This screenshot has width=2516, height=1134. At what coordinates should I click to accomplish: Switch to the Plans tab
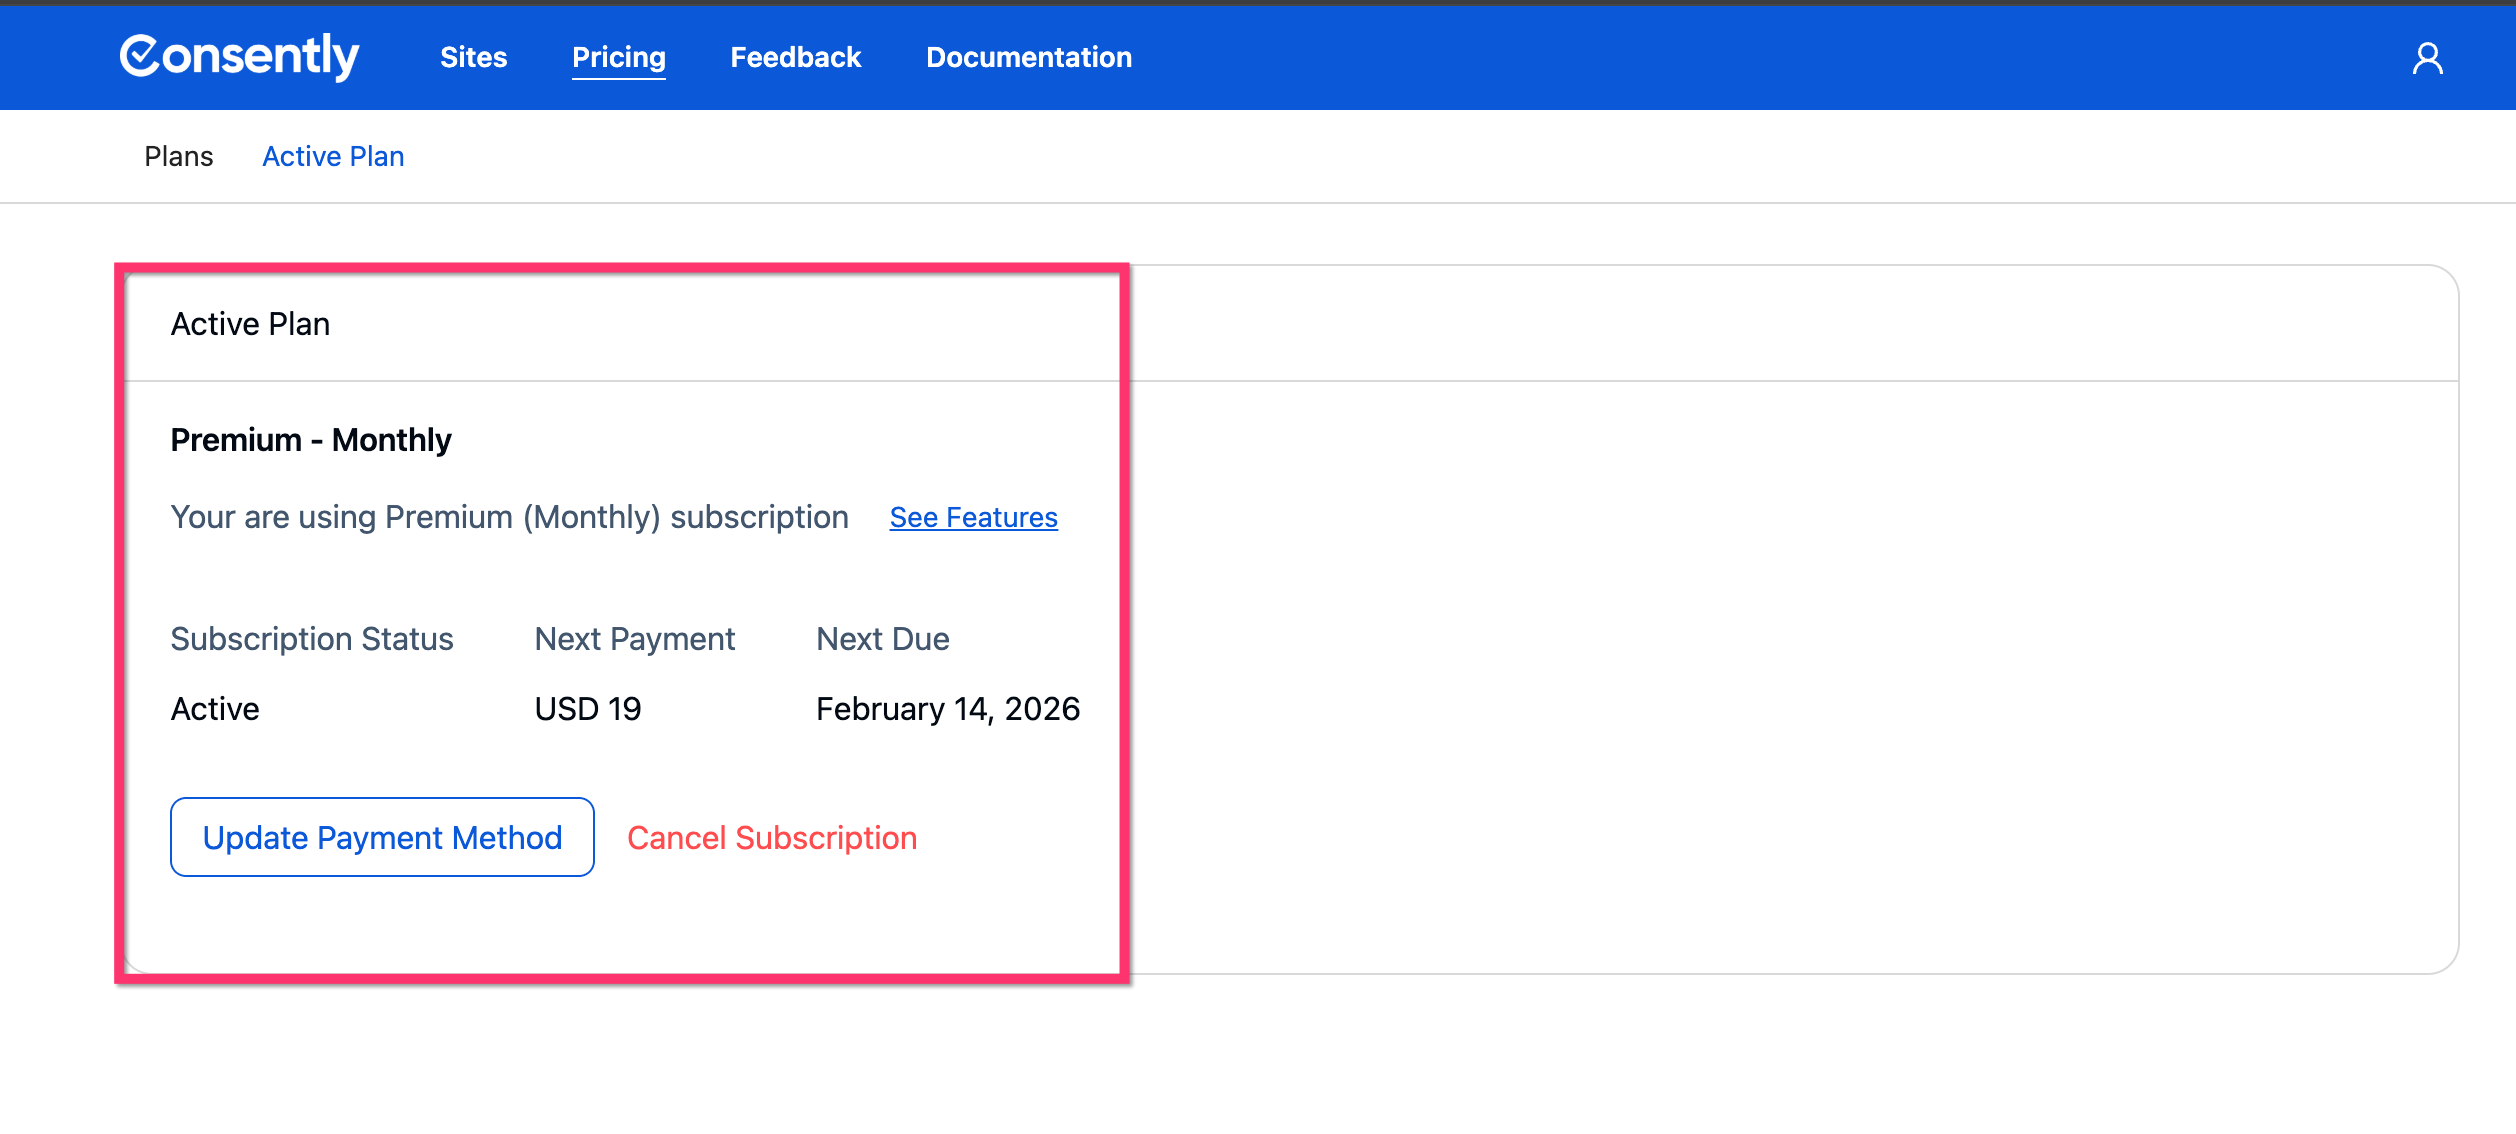coord(178,157)
